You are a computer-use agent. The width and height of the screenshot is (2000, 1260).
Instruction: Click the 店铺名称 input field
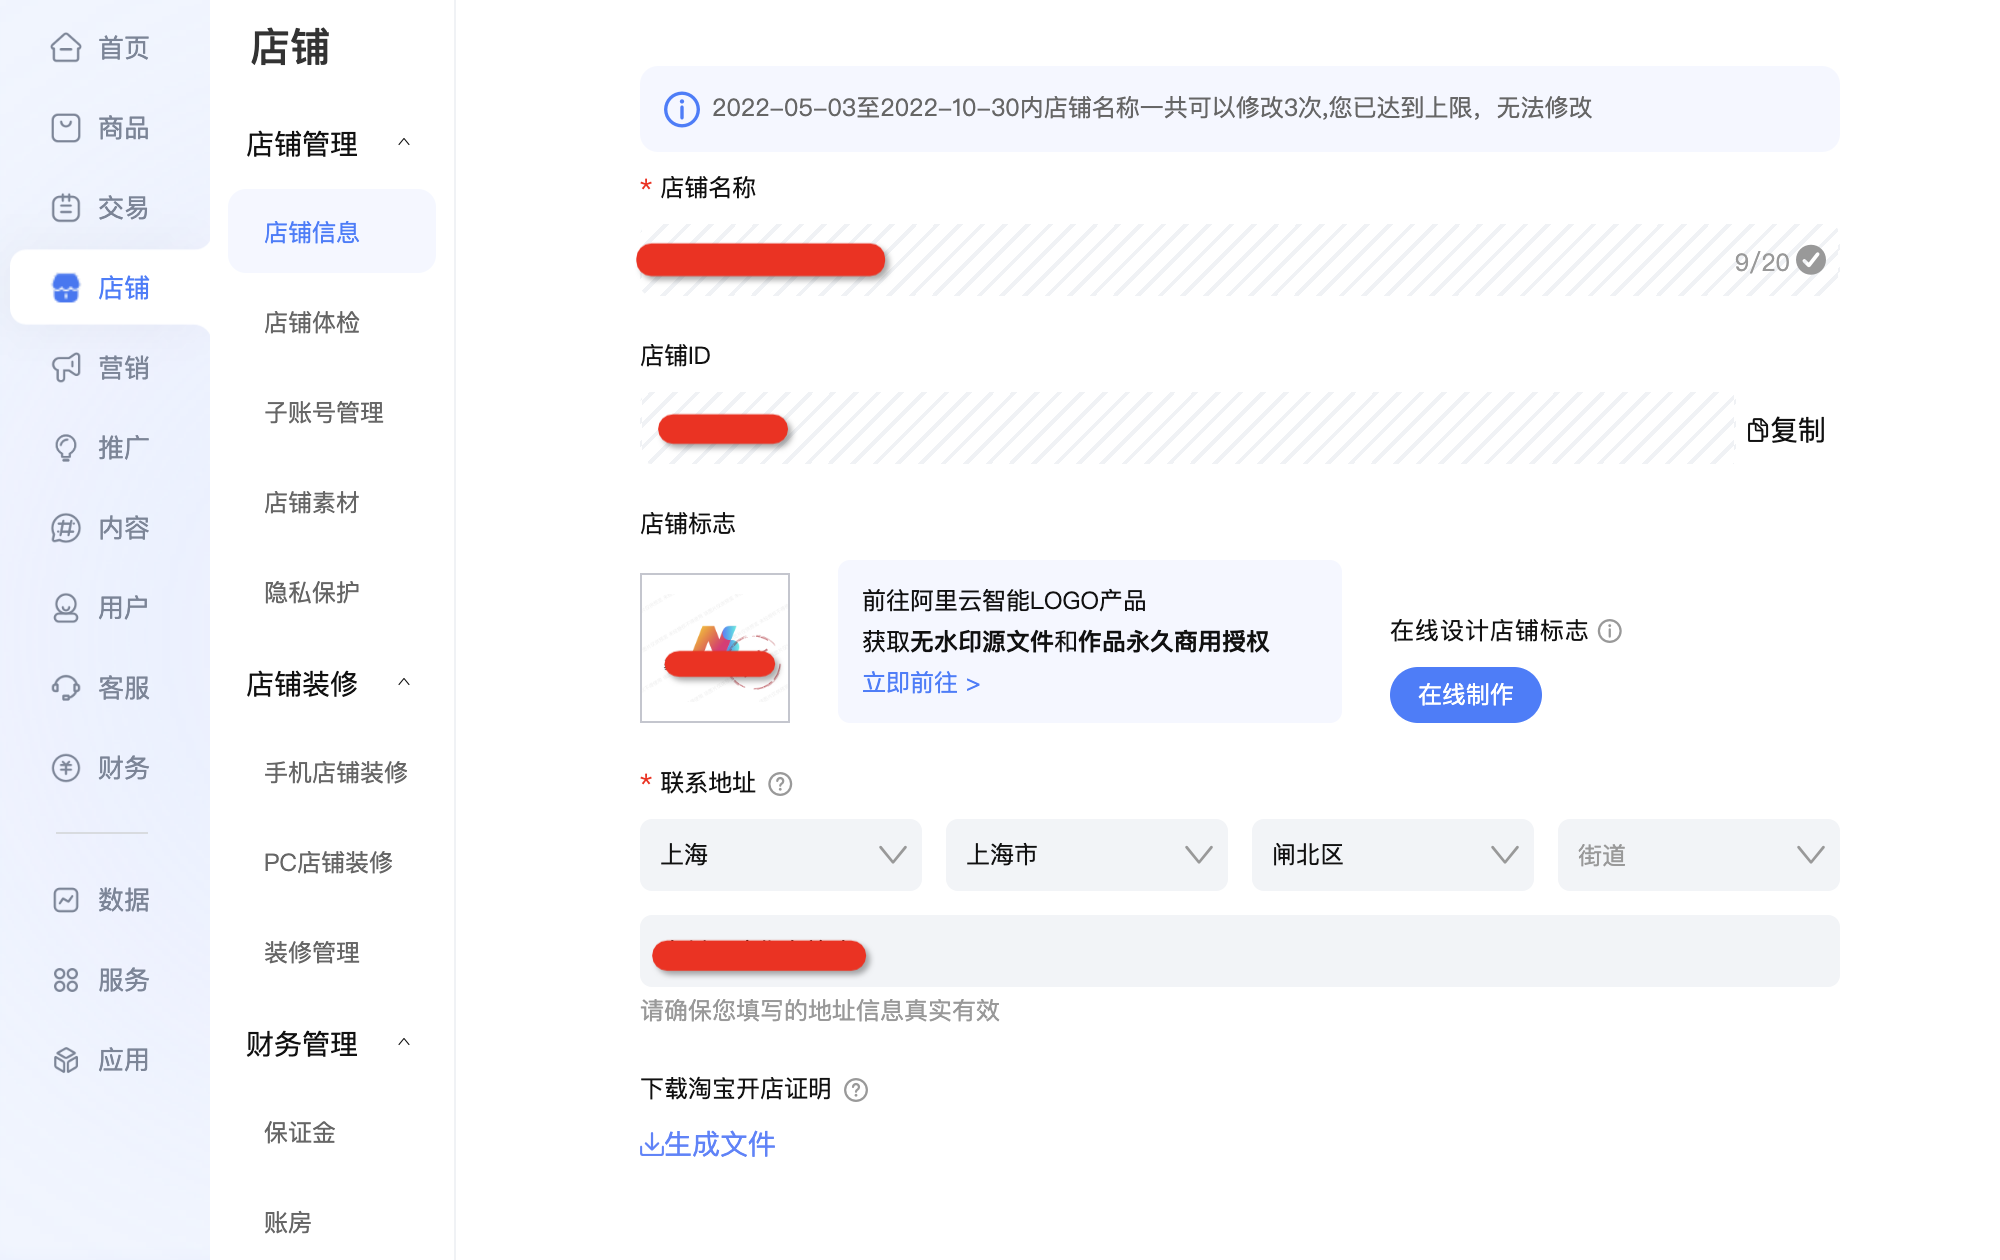[1239, 260]
